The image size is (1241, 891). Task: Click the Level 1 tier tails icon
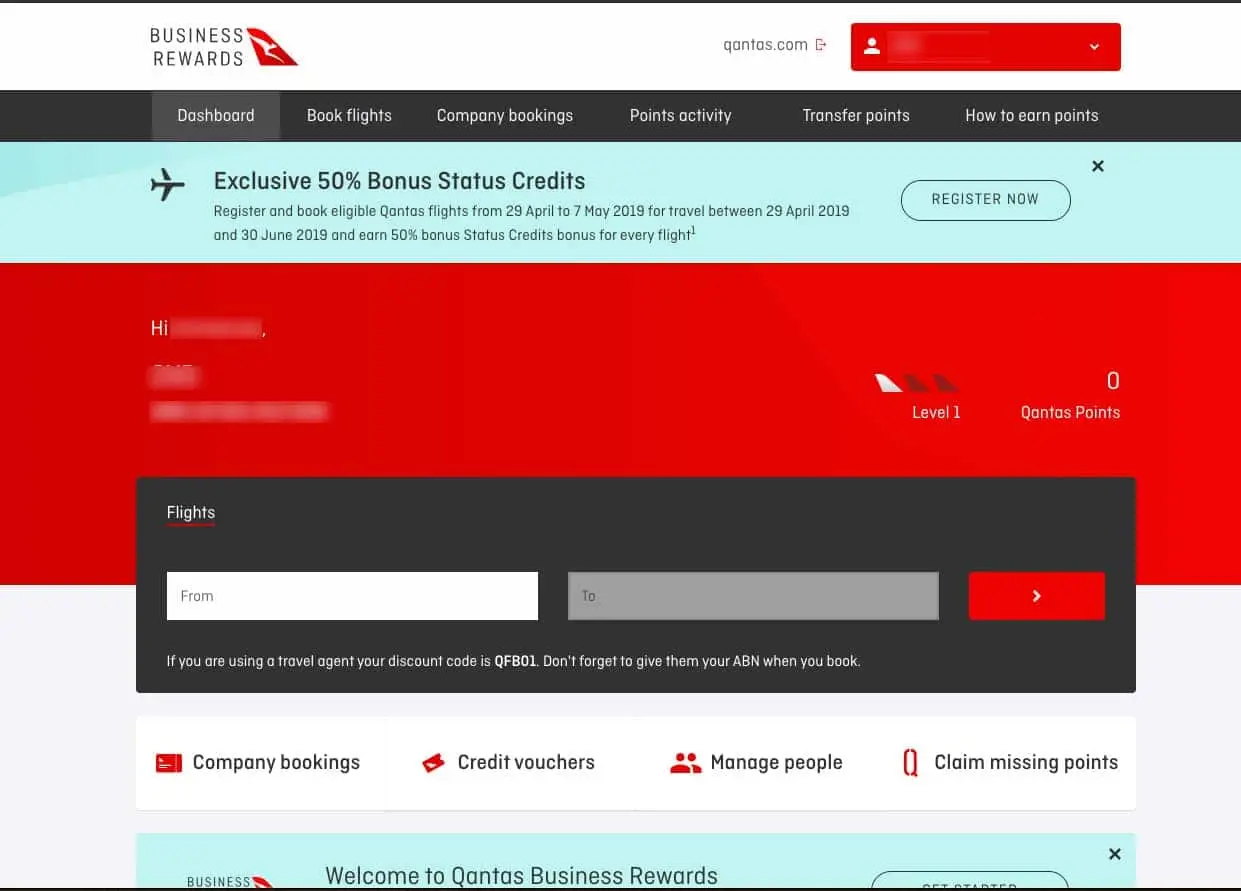(917, 383)
